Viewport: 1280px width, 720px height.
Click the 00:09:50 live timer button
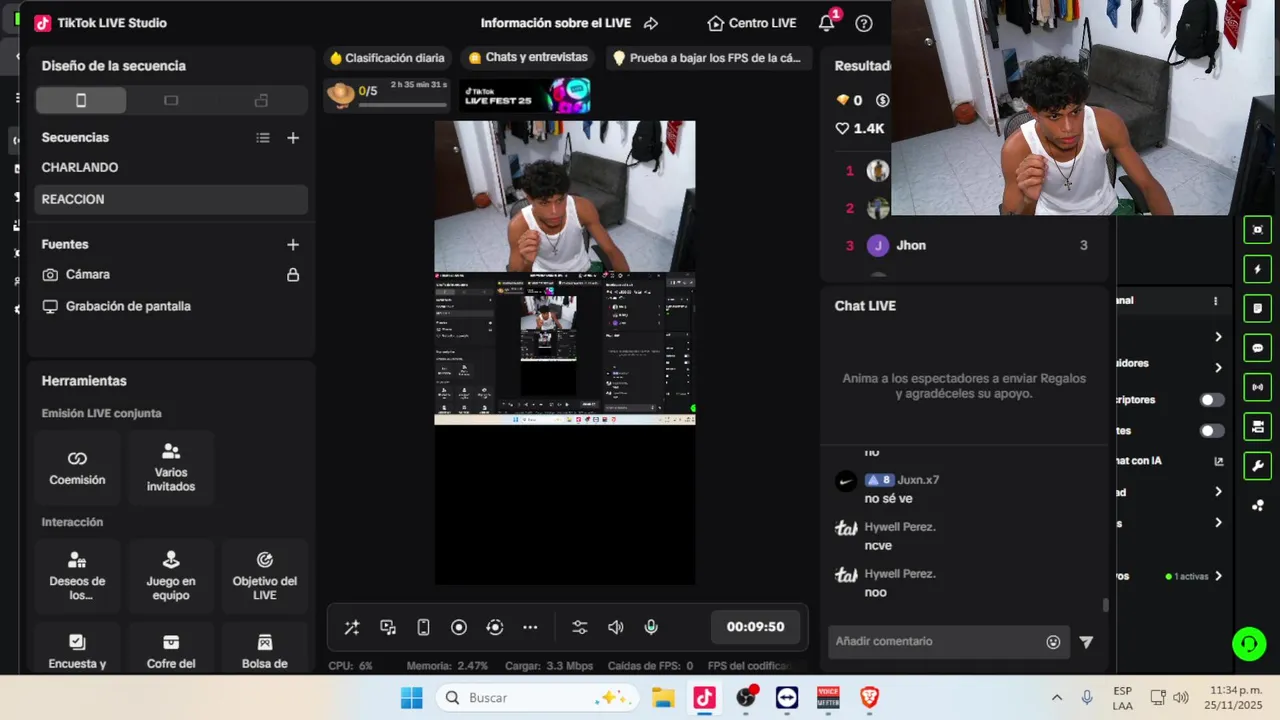coord(755,627)
